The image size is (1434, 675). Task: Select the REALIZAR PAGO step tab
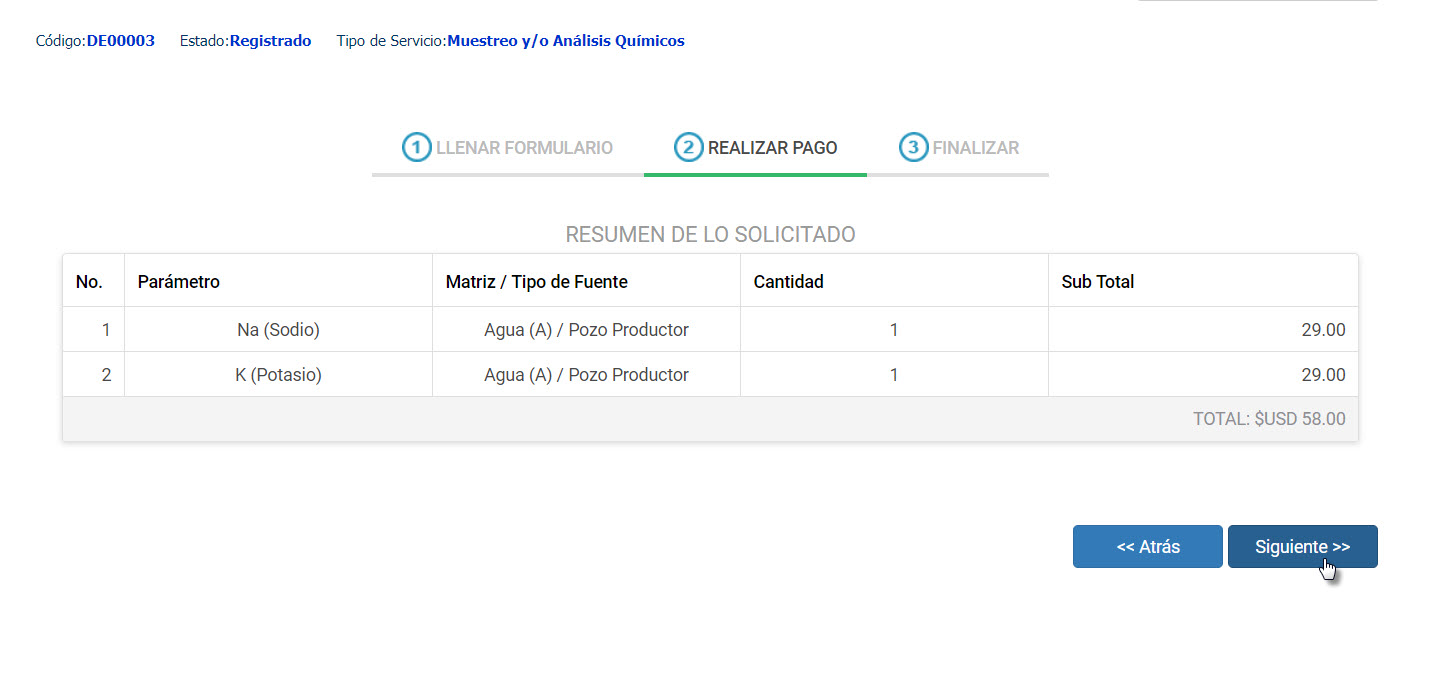(755, 148)
